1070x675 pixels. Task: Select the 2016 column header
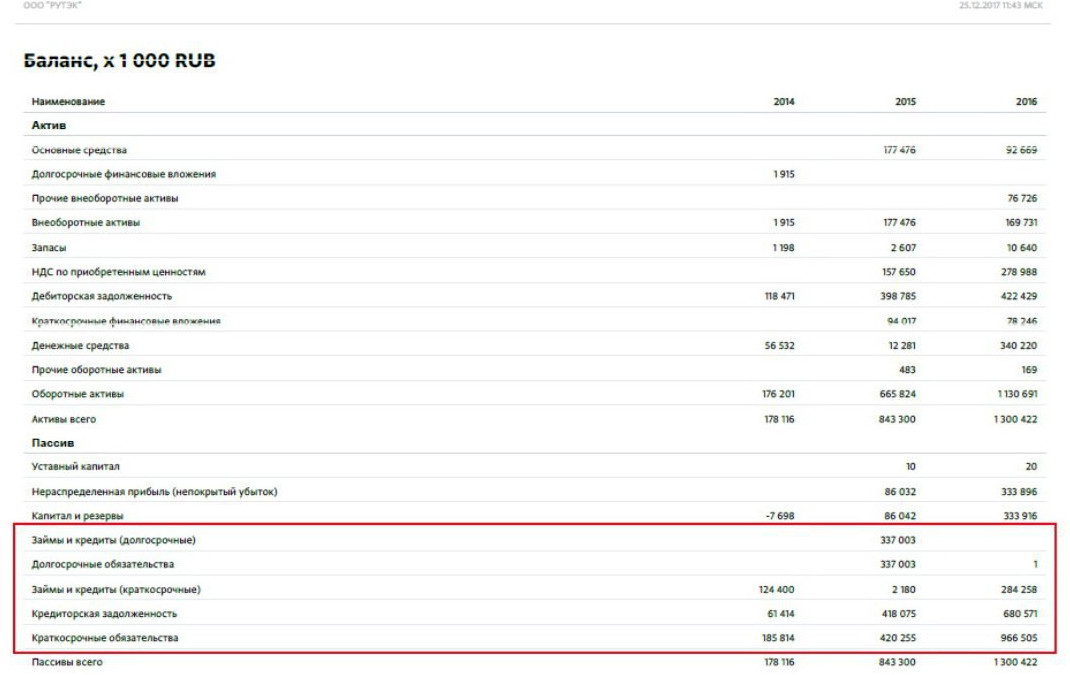click(x=1026, y=102)
